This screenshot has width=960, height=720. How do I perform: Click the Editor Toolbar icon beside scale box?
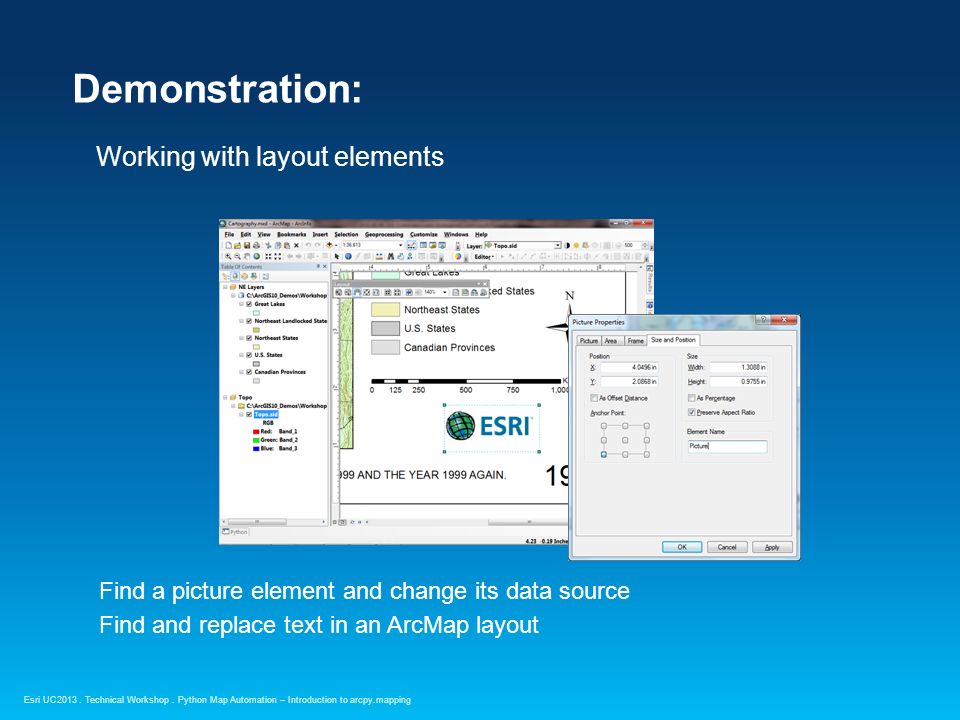411,246
